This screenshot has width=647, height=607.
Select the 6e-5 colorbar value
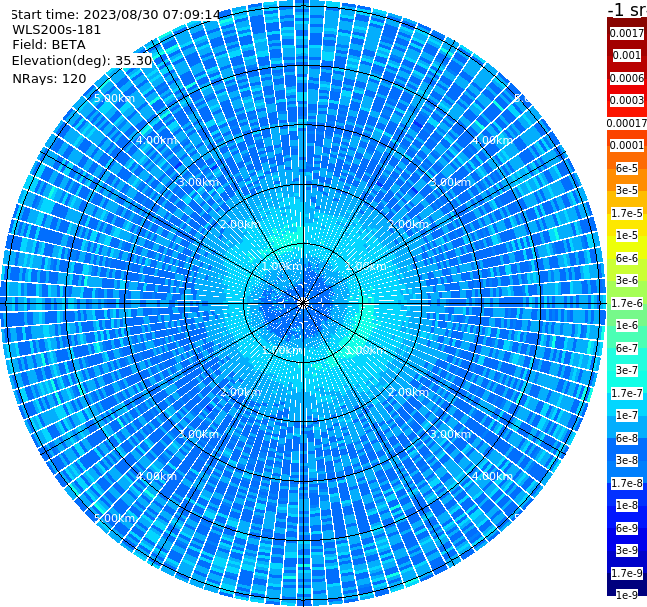pos(627,168)
